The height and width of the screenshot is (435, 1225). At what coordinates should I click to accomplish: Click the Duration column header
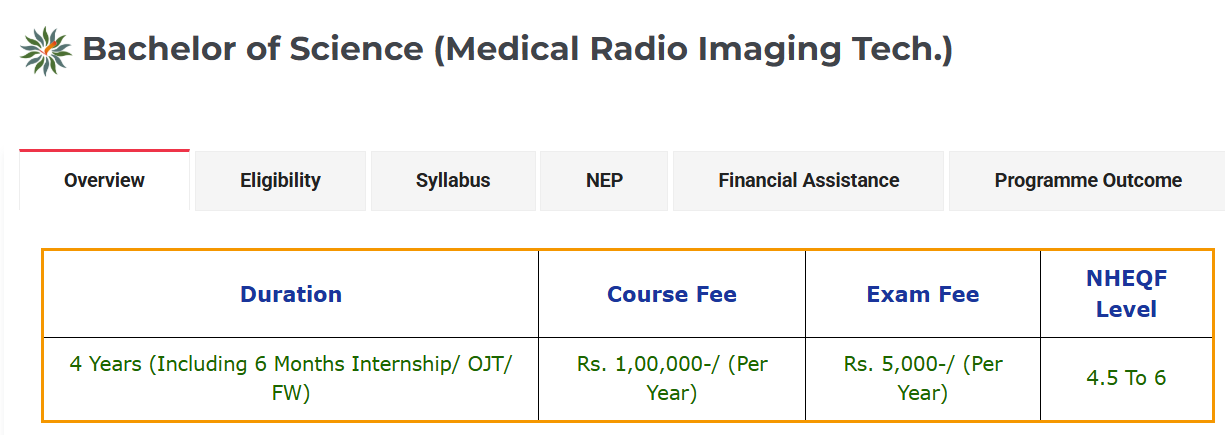(x=291, y=294)
